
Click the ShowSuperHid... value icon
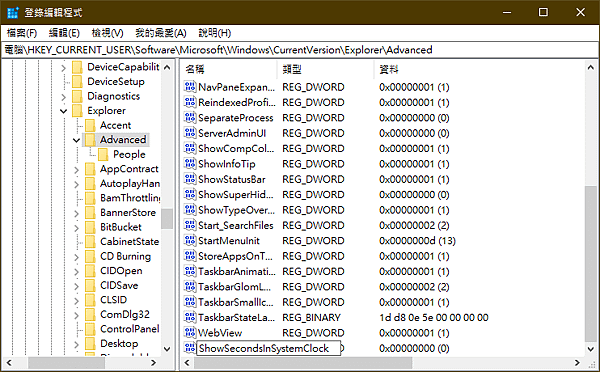[190, 194]
